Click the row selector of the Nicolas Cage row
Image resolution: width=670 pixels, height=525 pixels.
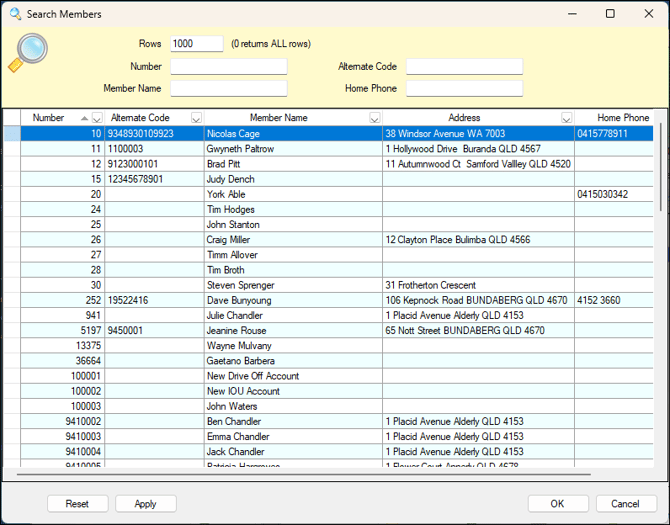click(x=12, y=134)
